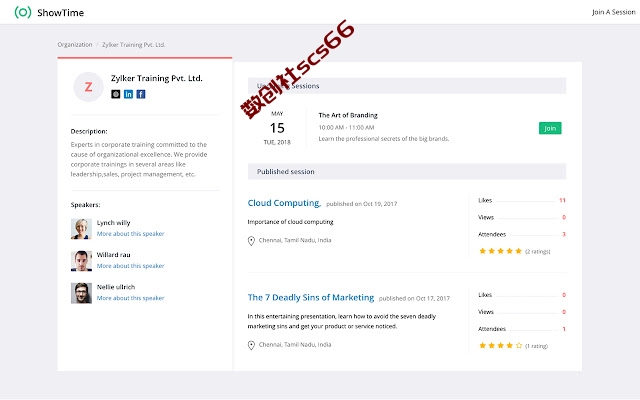Click published on Oct 17, 2017 text
Image resolution: width=640 pixels, height=400 pixels.
click(414, 298)
